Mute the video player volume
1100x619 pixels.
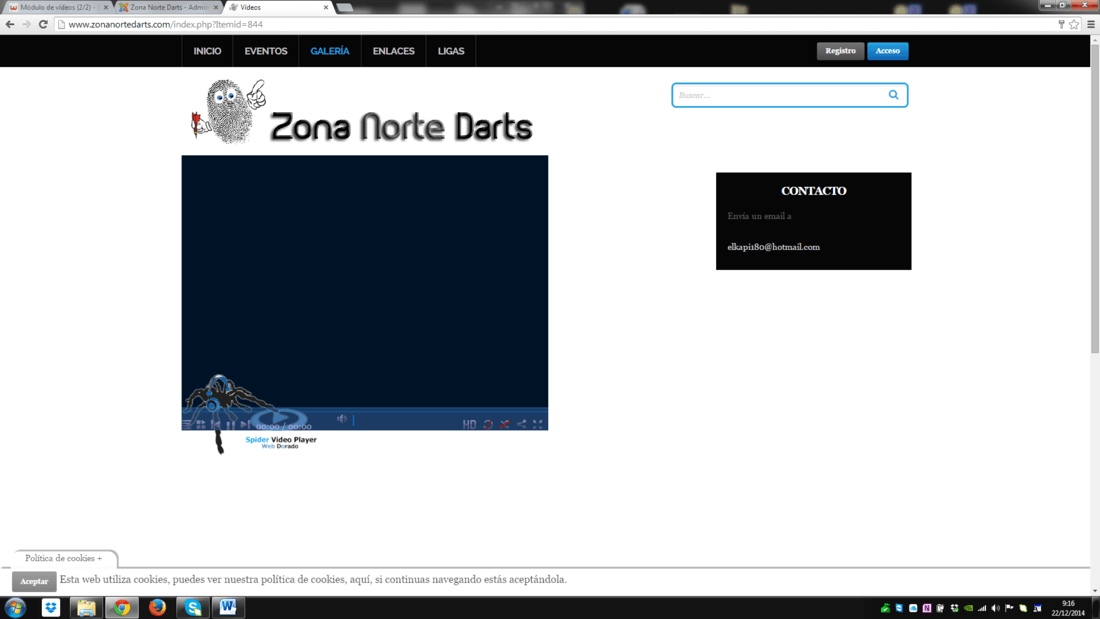pyautogui.click(x=342, y=420)
